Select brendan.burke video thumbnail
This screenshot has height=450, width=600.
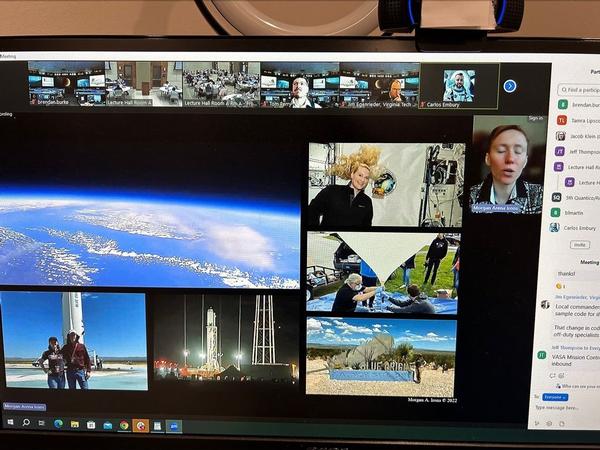point(67,83)
